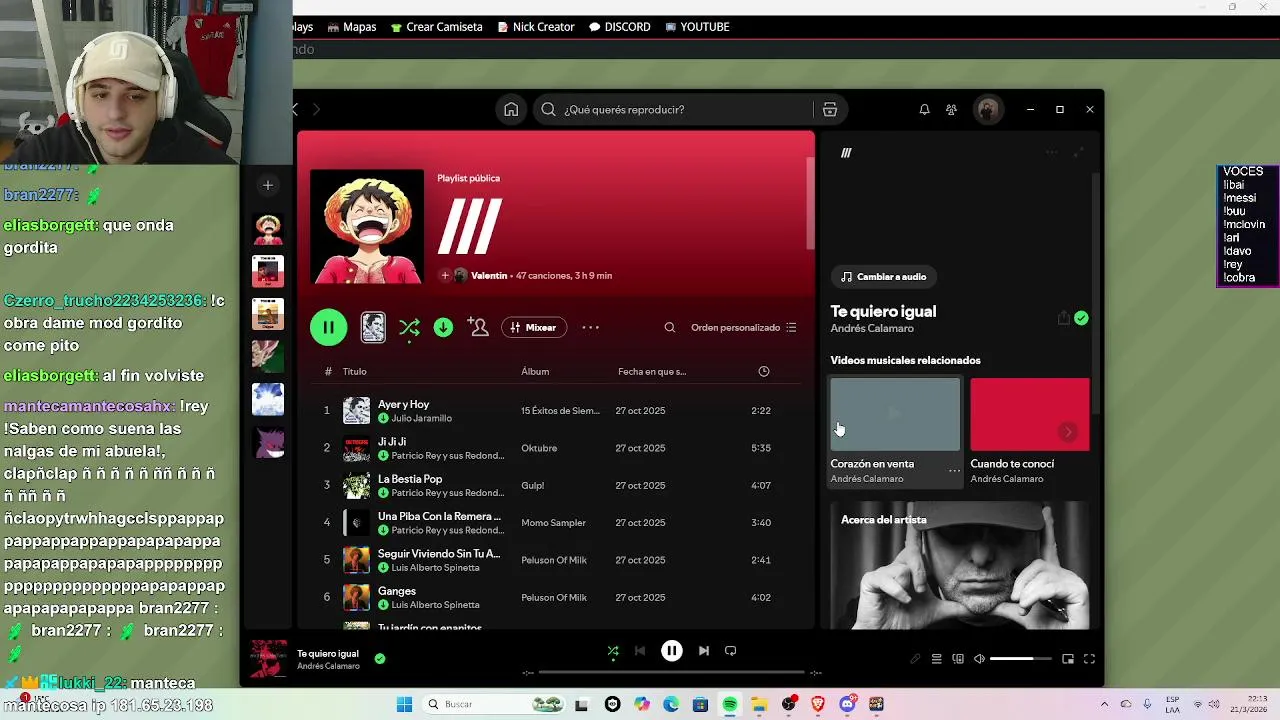Search within the playlist using the magnifier icon
Image resolution: width=1280 pixels, height=720 pixels.
pyautogui.click(x=670, y=328)
